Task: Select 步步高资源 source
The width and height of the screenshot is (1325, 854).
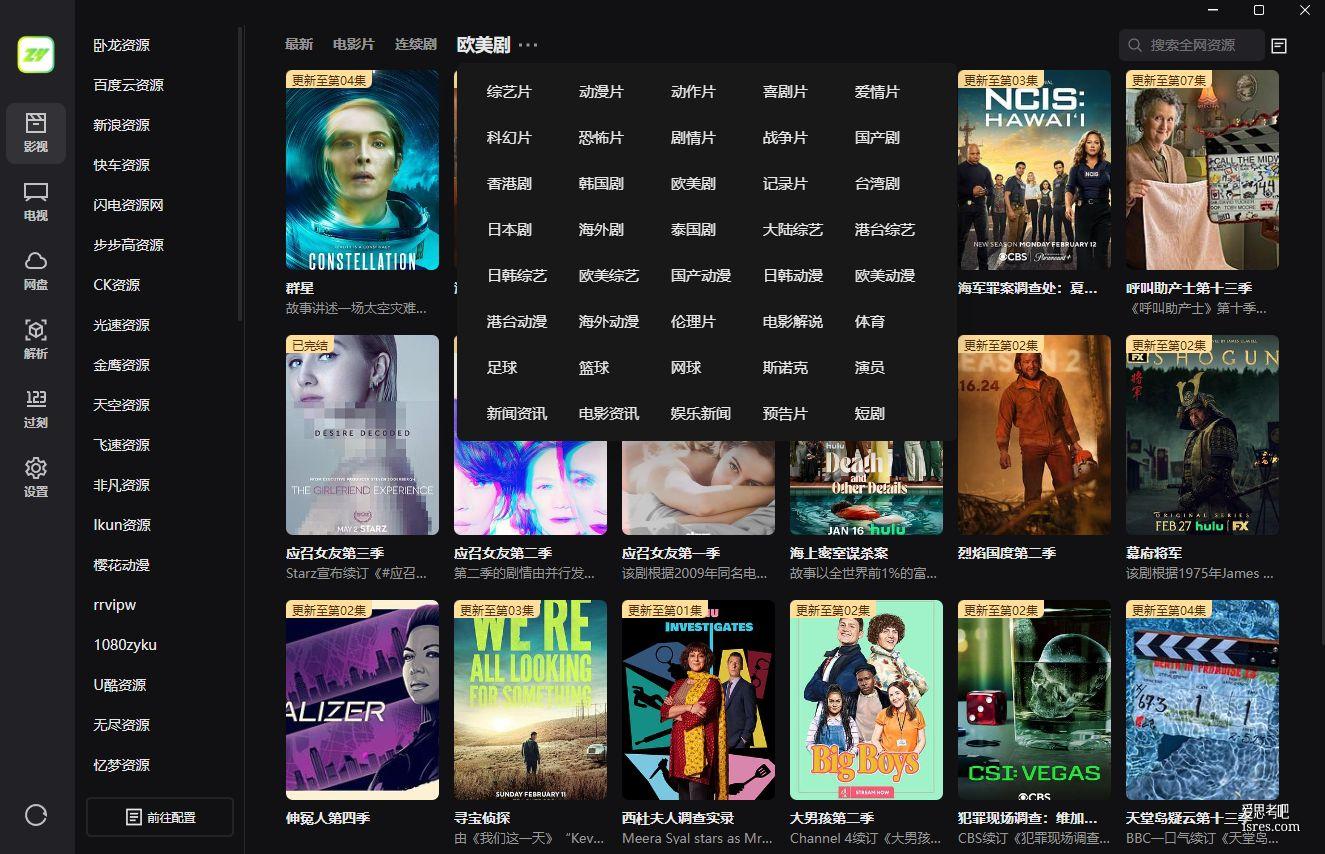Action: coord(129,245)
